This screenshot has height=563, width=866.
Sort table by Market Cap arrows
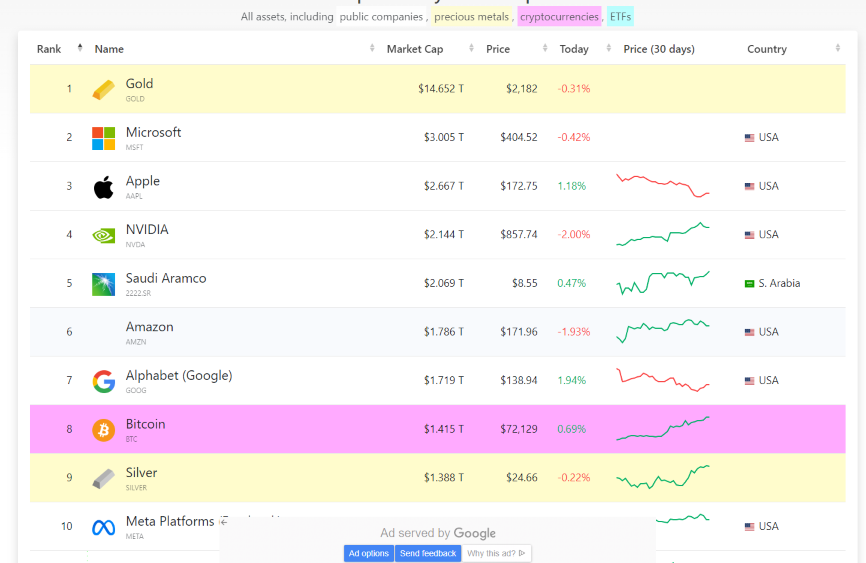click(x=471, y=48)
